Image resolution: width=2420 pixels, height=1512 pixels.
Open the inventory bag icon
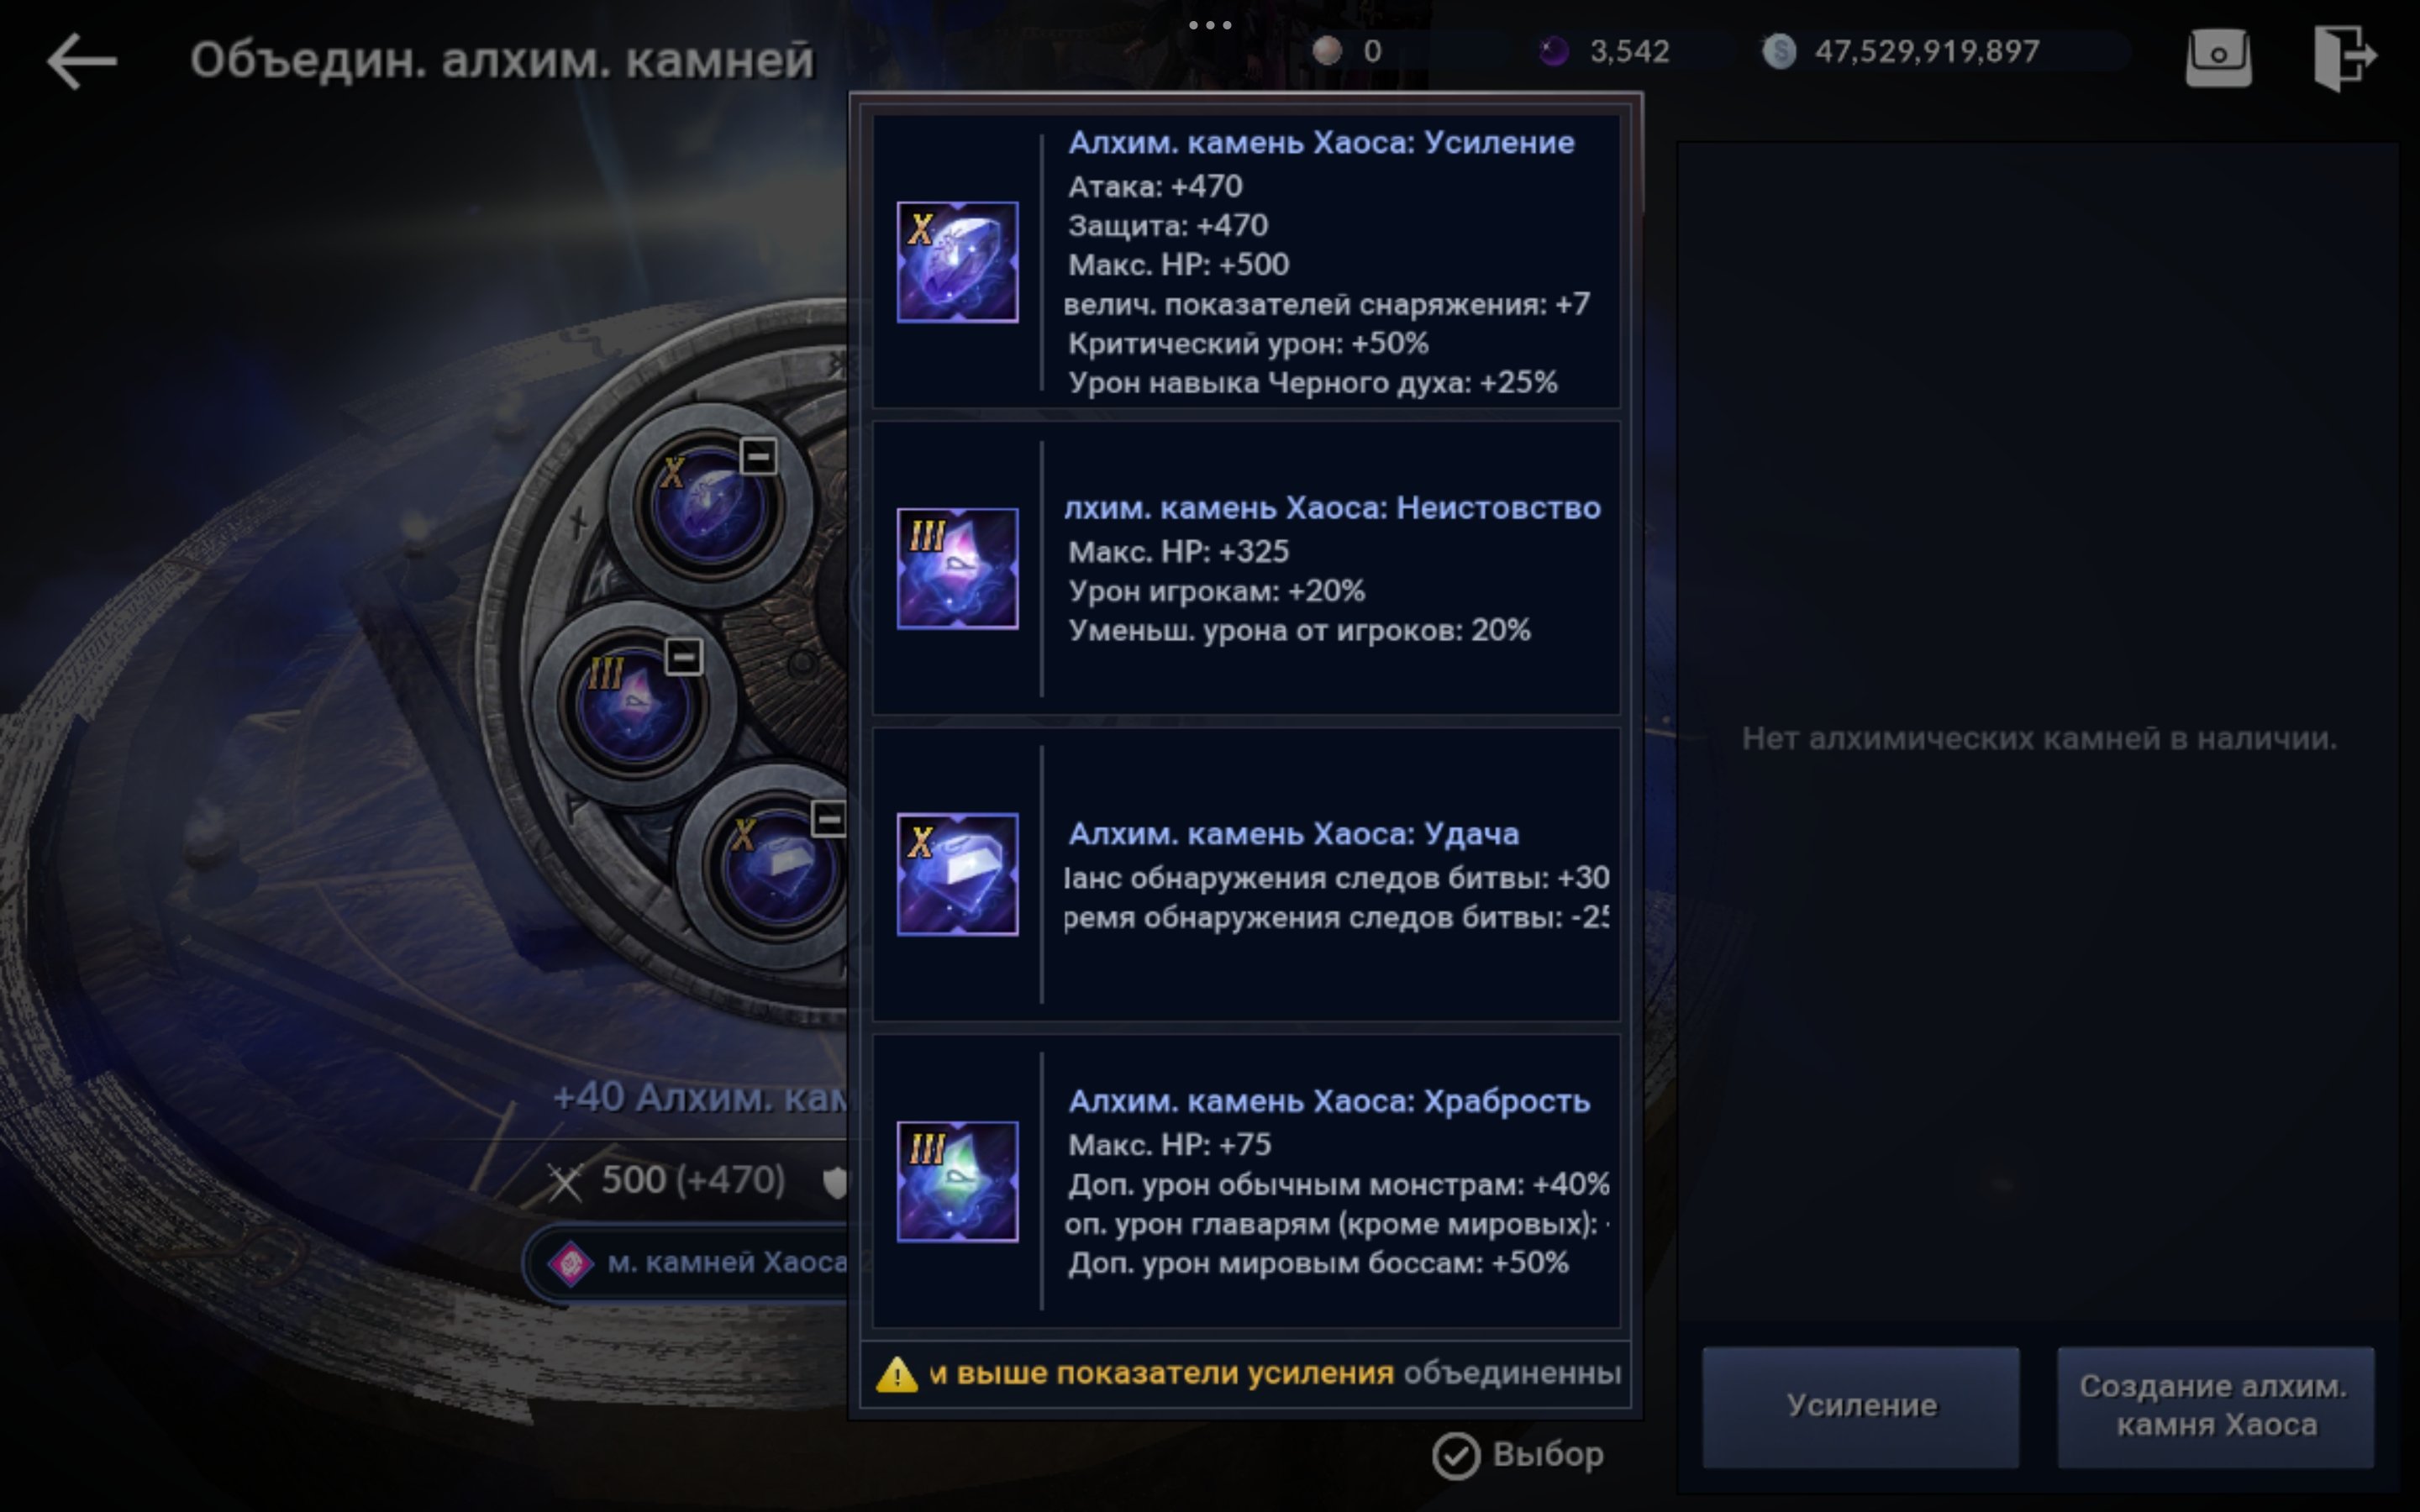click(2218, 58)
